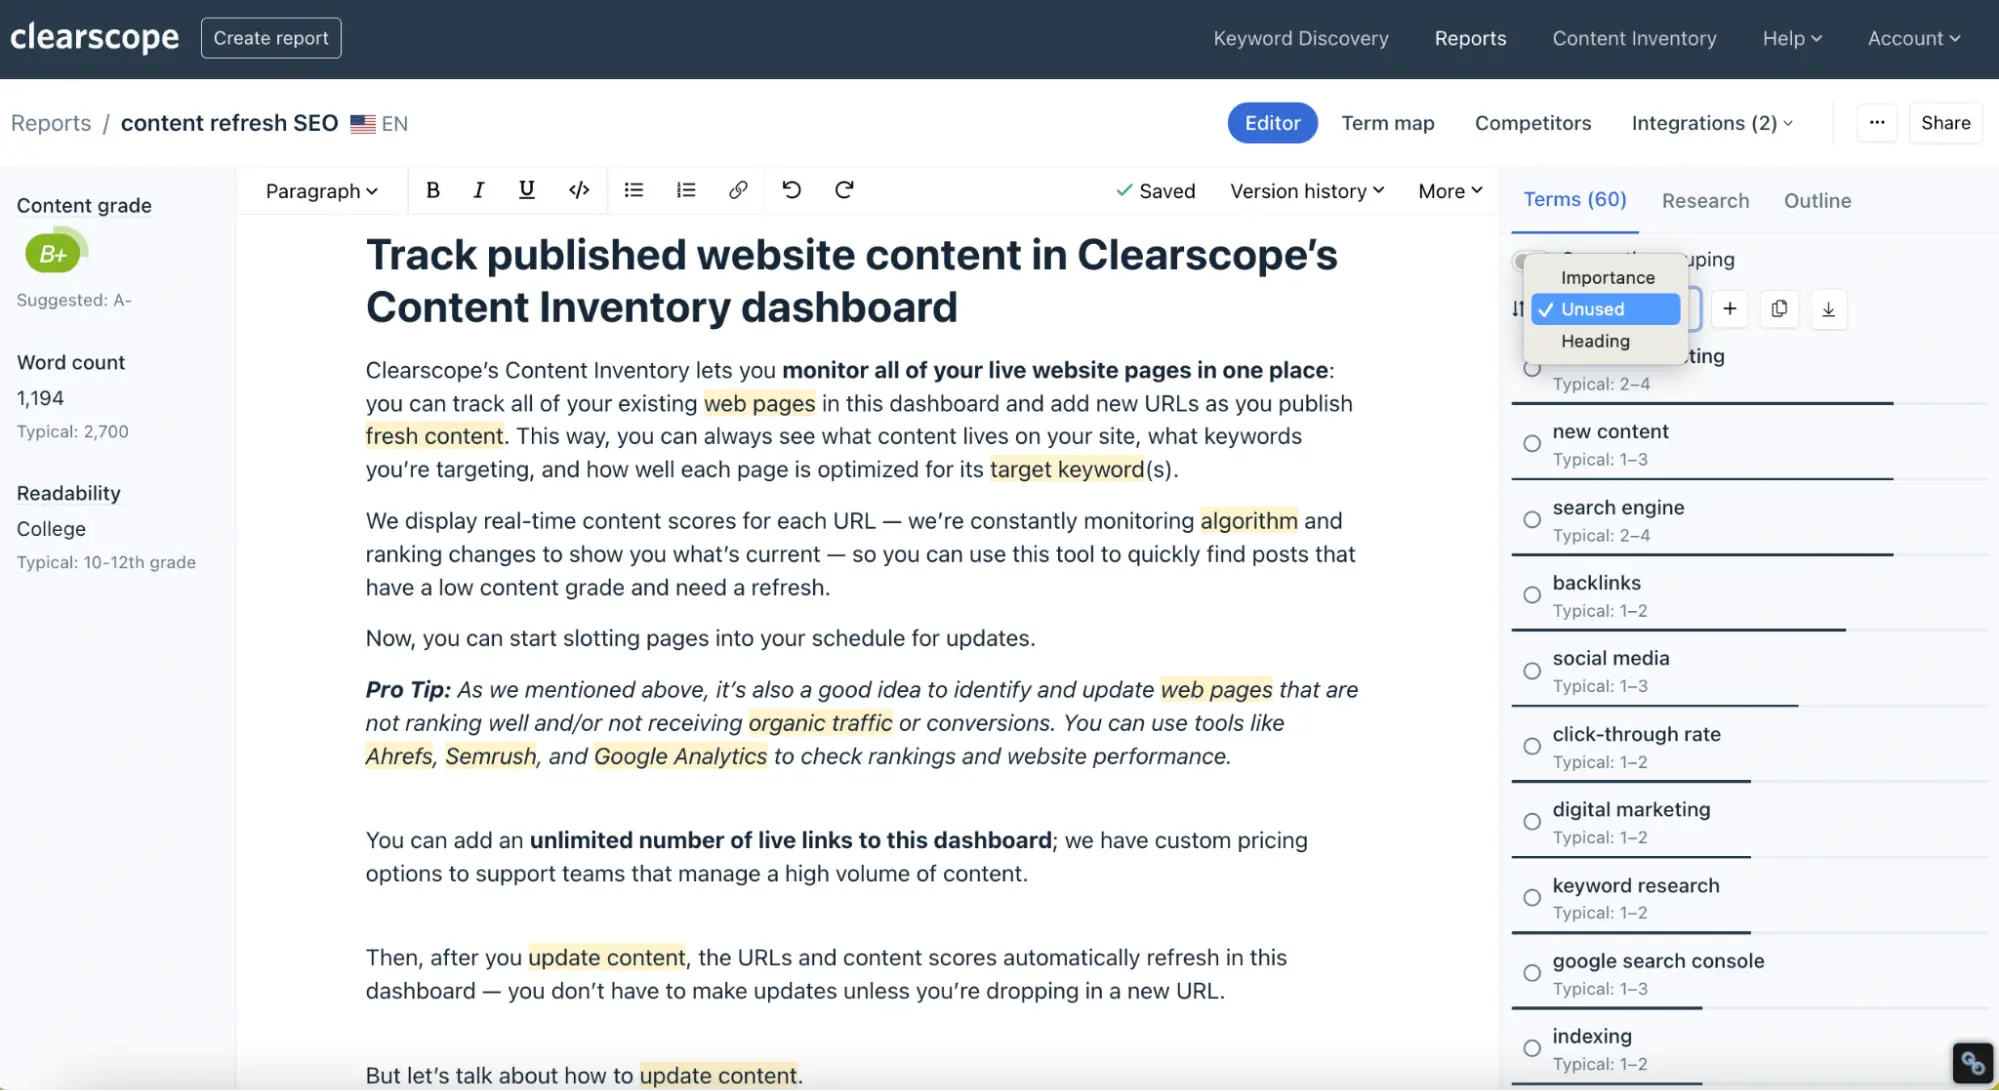Click the bold formatting icon
The height and width of the screenshot is (1091, 1999).
pyautogui.click(x=431, y=191)
